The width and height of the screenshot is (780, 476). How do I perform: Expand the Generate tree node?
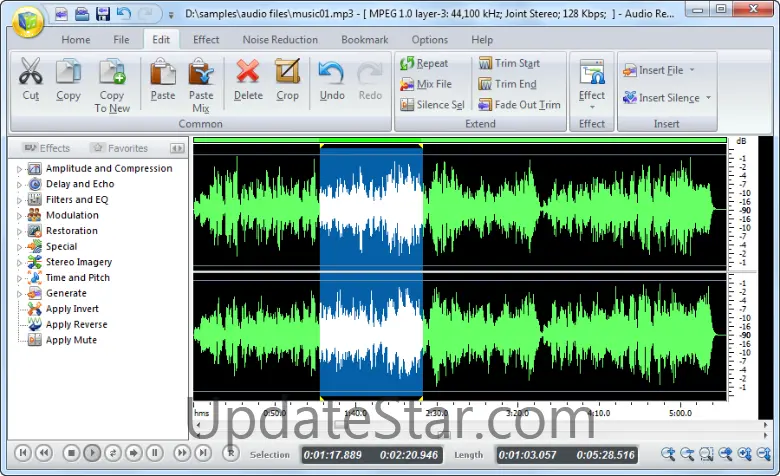click(x=19, y=294)
